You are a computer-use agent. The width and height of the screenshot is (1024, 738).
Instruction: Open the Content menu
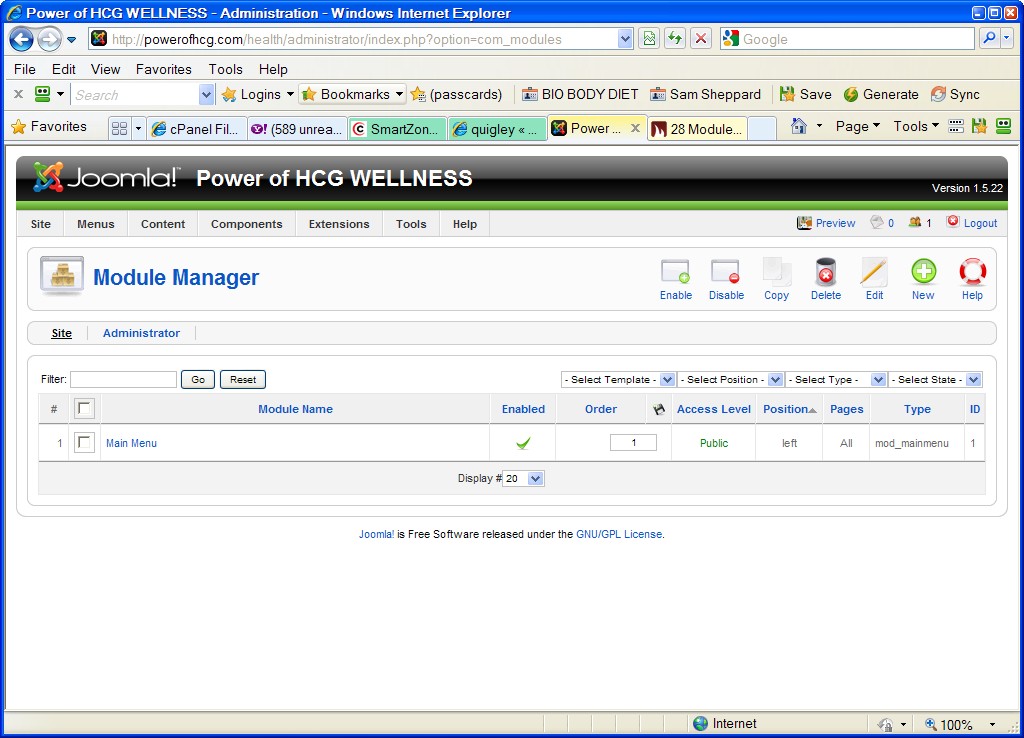point(163,224)
